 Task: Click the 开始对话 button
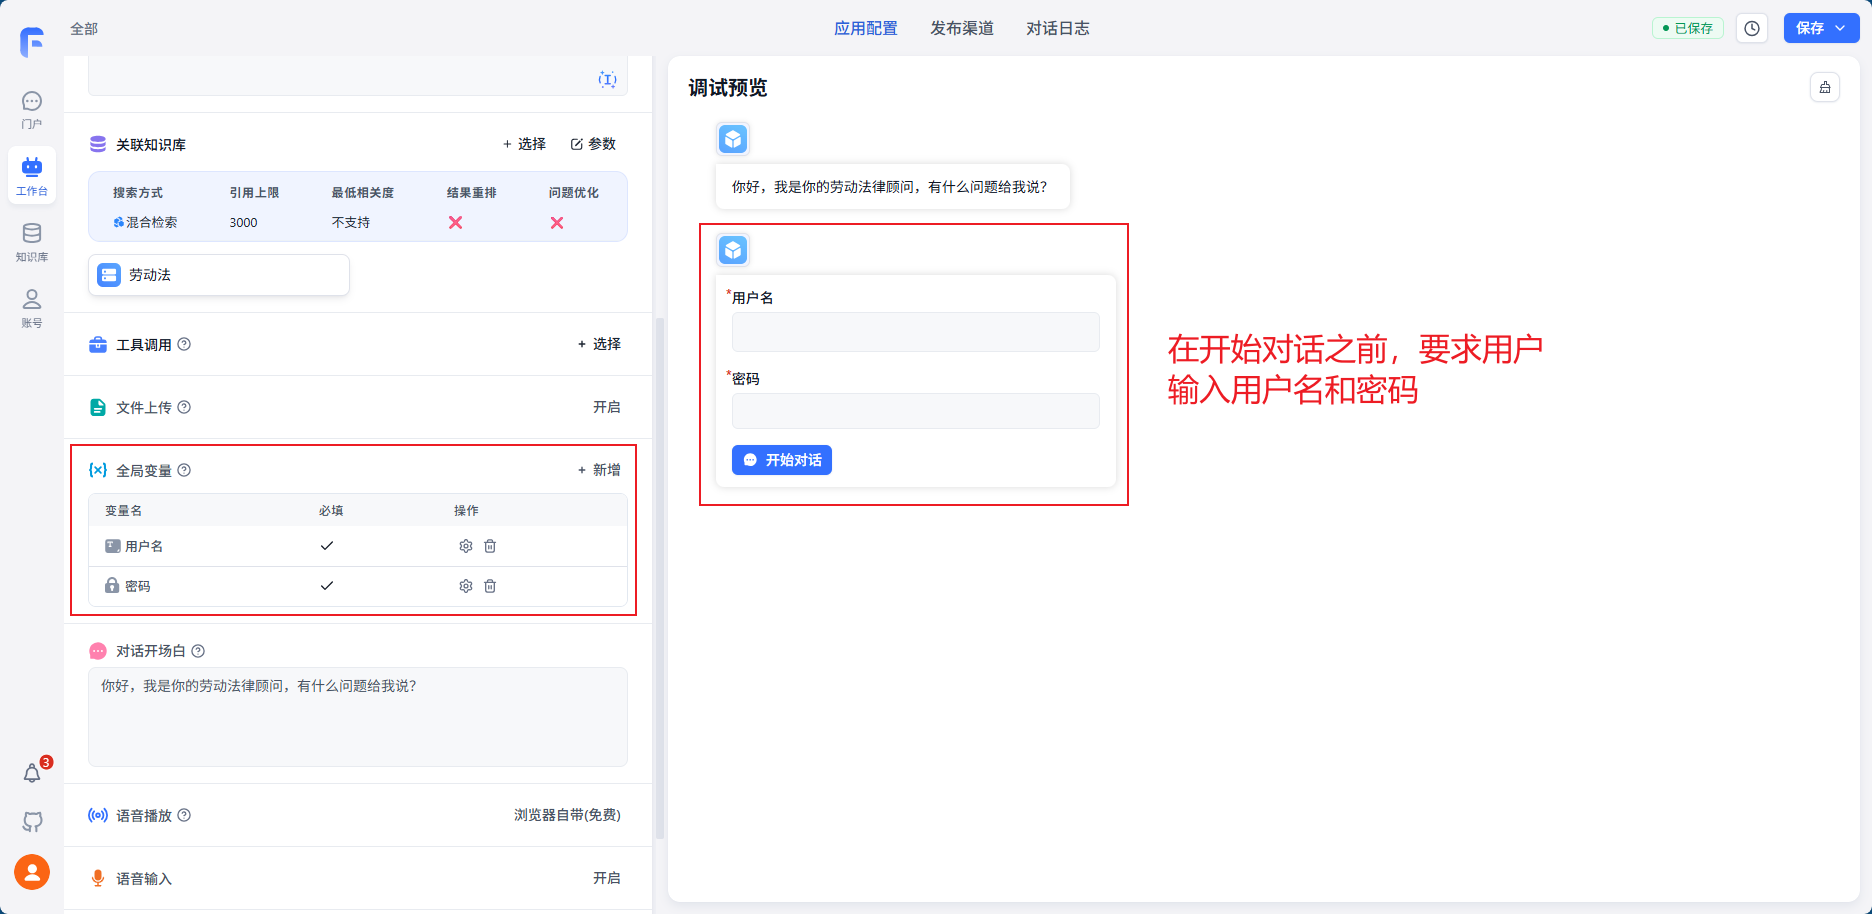[x=782, y=460]
